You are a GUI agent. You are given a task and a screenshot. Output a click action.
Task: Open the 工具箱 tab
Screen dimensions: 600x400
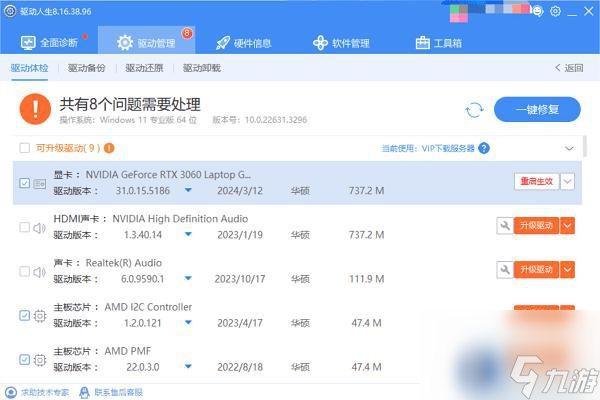(439, 43)
